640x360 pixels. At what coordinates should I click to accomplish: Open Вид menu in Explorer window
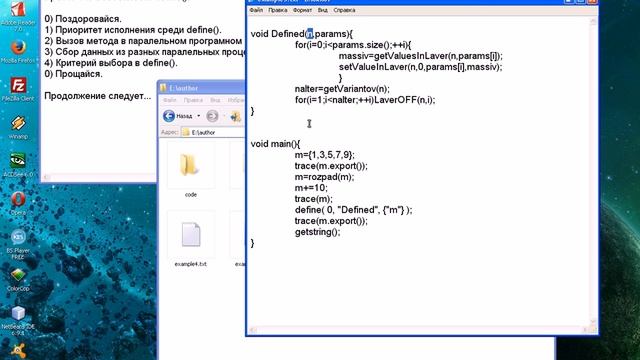coord(215,100)
